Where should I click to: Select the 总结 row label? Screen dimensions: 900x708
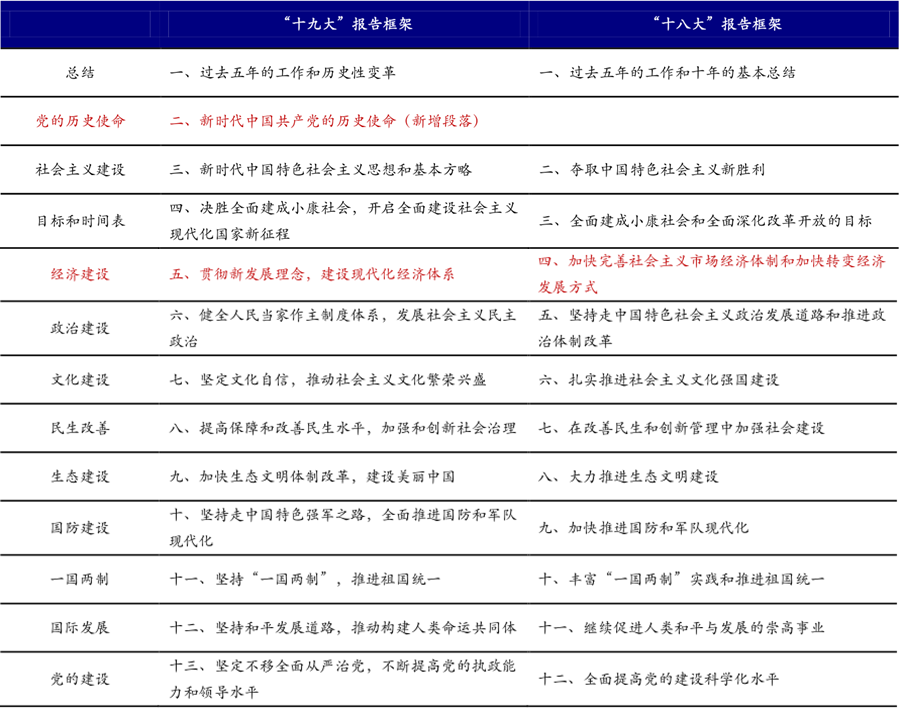pos(80,73)
